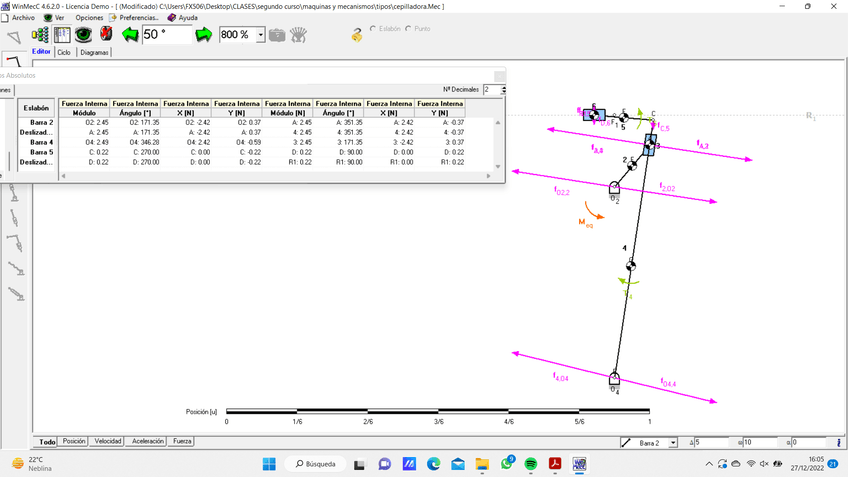Screen dimensions: 848x477
Task: Click the eye view icon in toolbar
Action: [84, 35]
